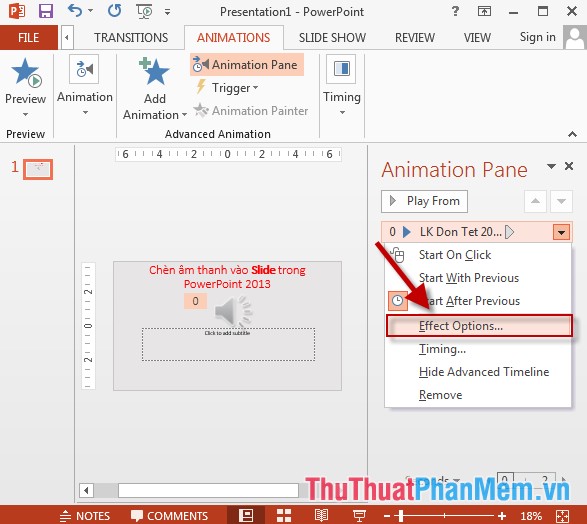Viewport: 587px width, 524px height.
Task: Click the subtitle placeholder box
Action: click(x=228, y=344)
